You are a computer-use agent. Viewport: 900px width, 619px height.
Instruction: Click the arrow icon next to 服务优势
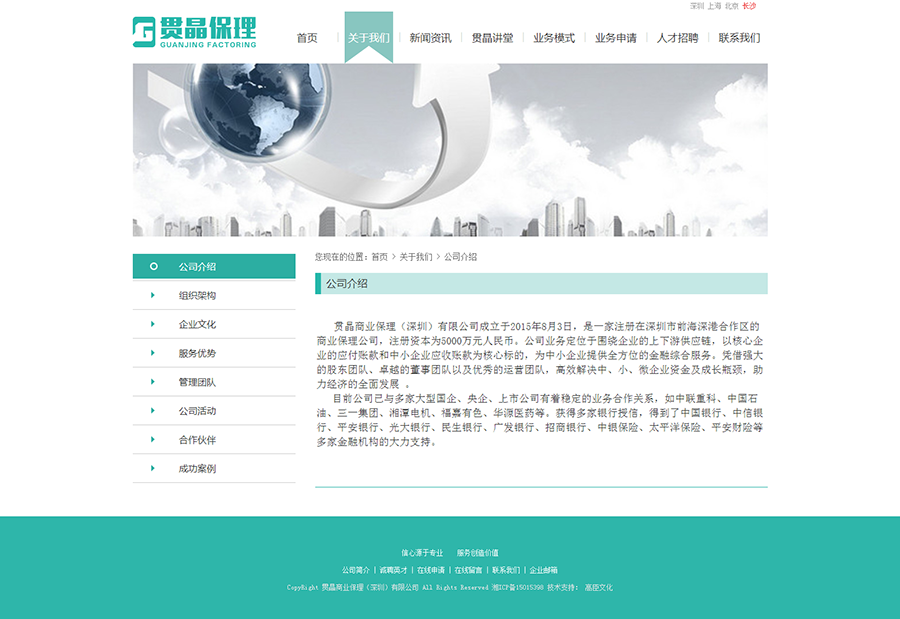coord(152,353)
